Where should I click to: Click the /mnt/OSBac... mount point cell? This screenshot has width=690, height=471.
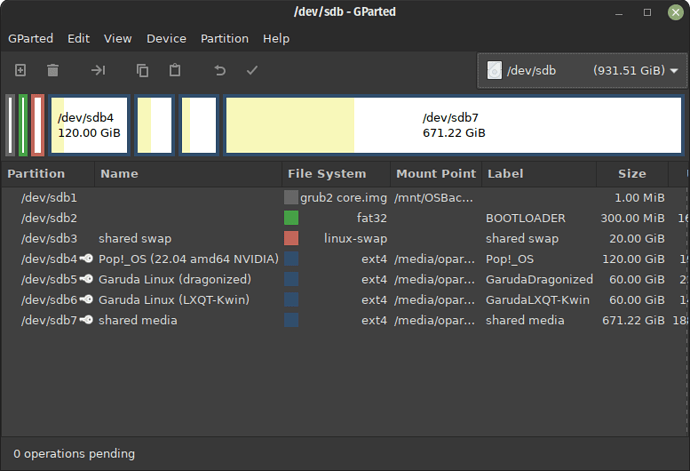click(x=434, y=198)
